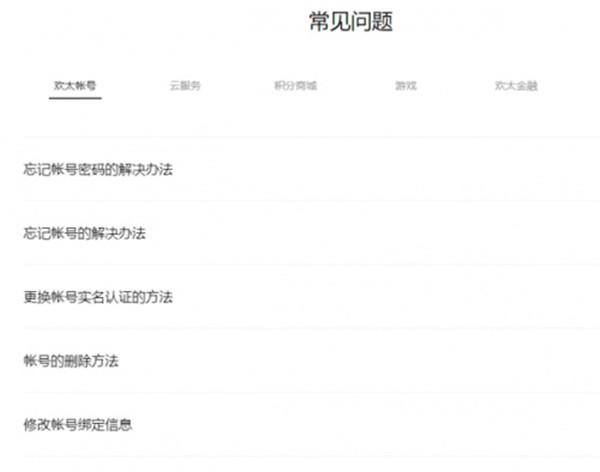Select 修改帐号绑定信息 question
Viewport: 600px width, 472px height.
[x=77, y=425]
